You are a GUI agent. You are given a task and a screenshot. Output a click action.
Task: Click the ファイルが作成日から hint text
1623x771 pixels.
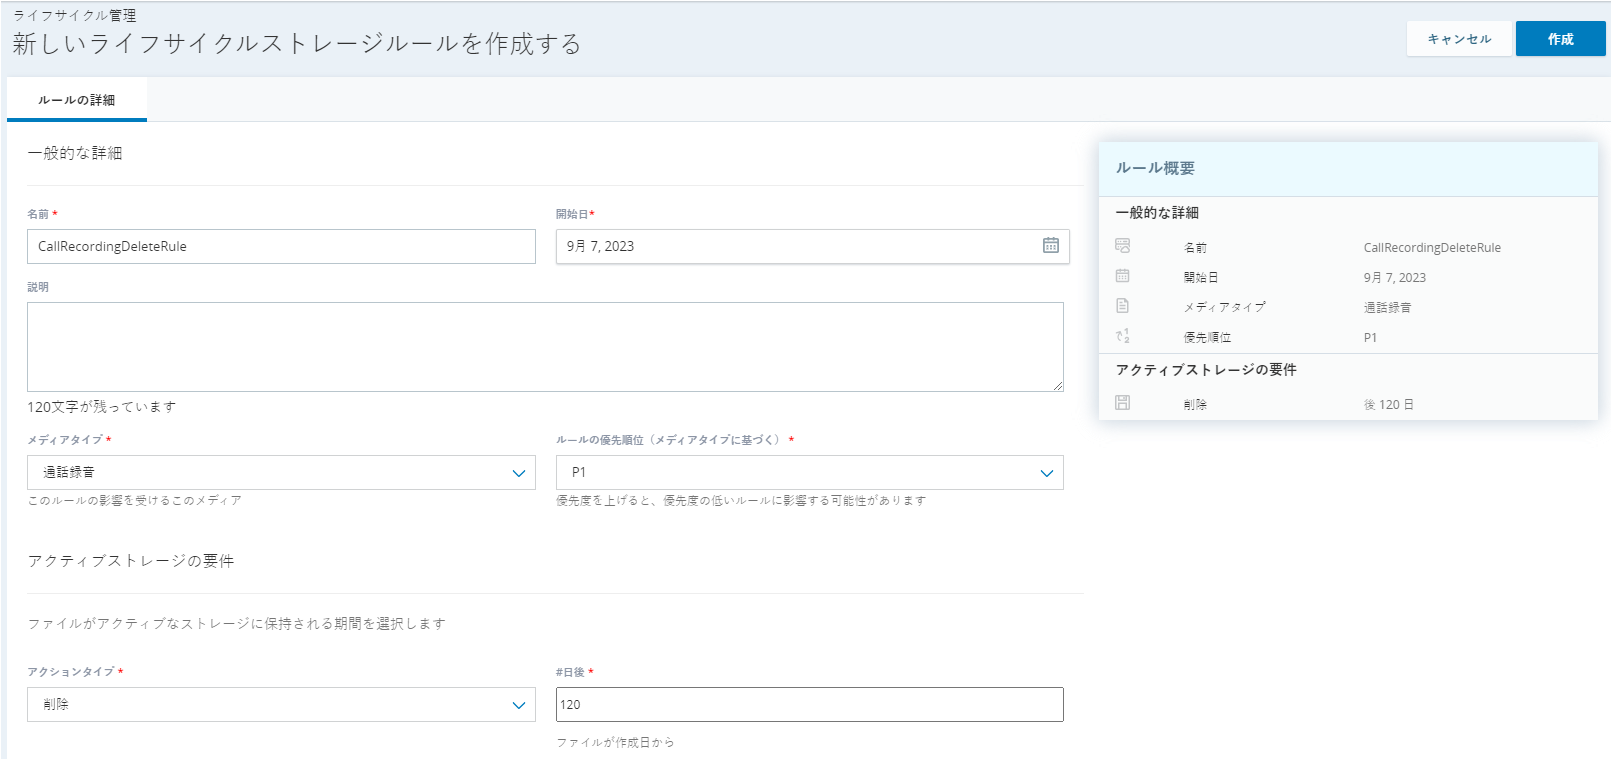coord(615,742)
